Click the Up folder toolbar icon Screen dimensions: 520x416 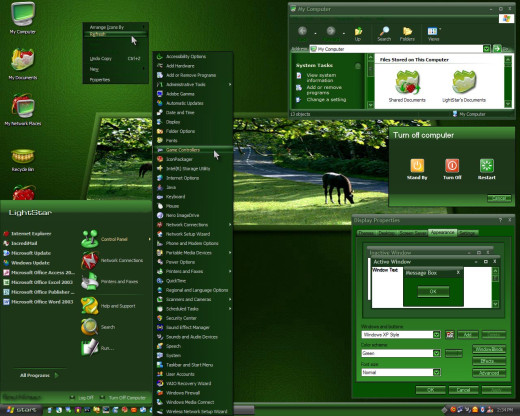pyautogui.click(x=358, y=34)
